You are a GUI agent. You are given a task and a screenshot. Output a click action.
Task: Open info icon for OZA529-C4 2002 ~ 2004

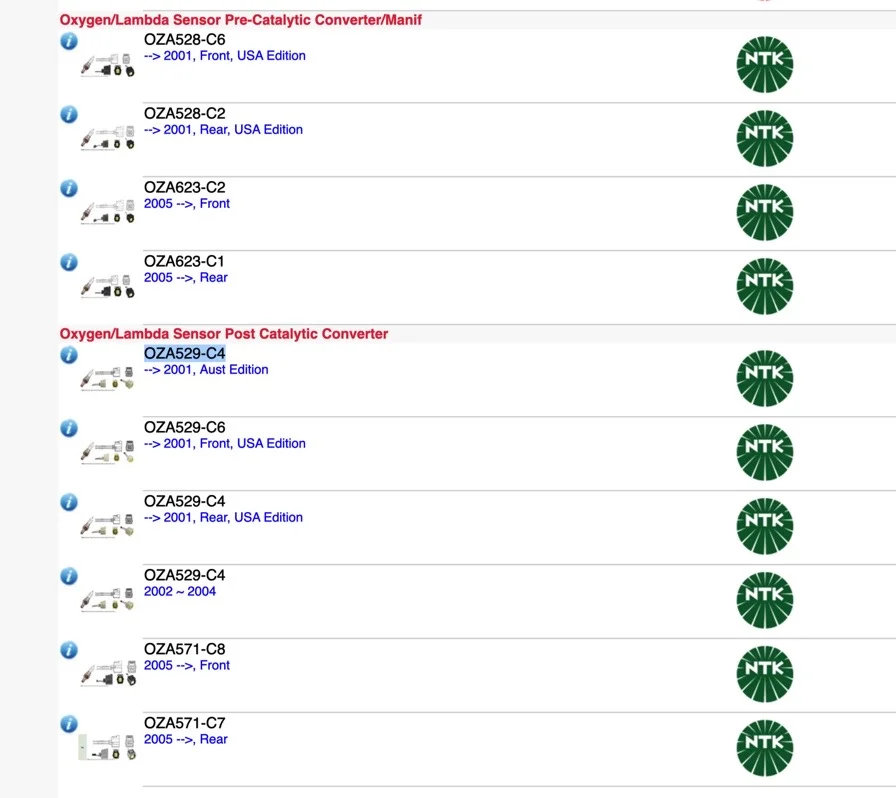[x=69, y=576]
